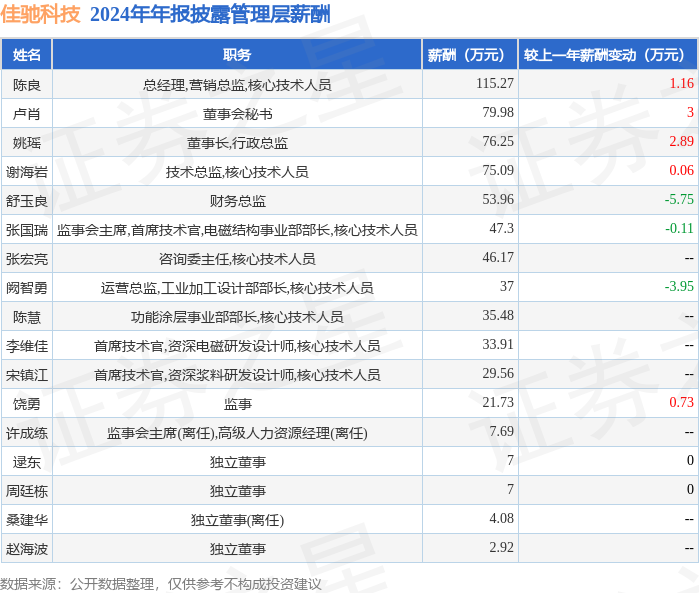Click the salary value 79.98
Screen dimensions: 699x593
tap(498, 112)
